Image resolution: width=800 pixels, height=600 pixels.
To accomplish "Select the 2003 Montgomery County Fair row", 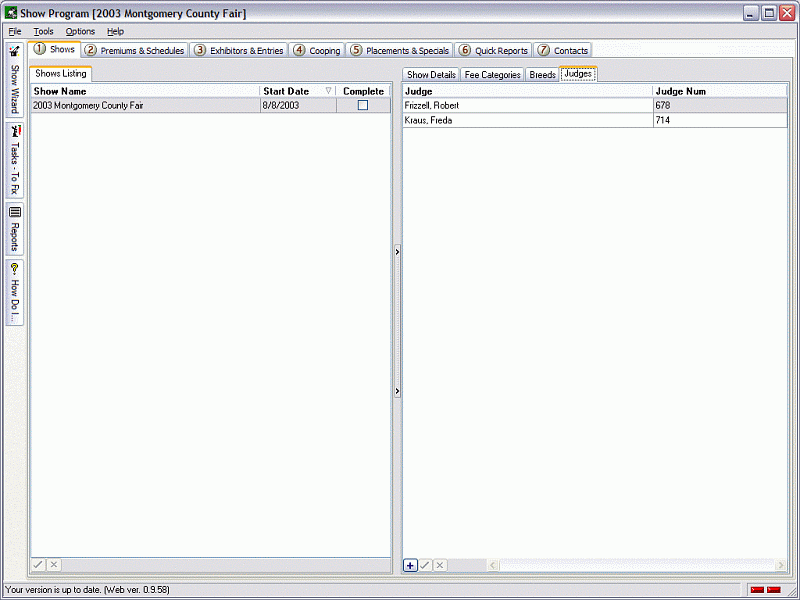I will pos(210,105).
